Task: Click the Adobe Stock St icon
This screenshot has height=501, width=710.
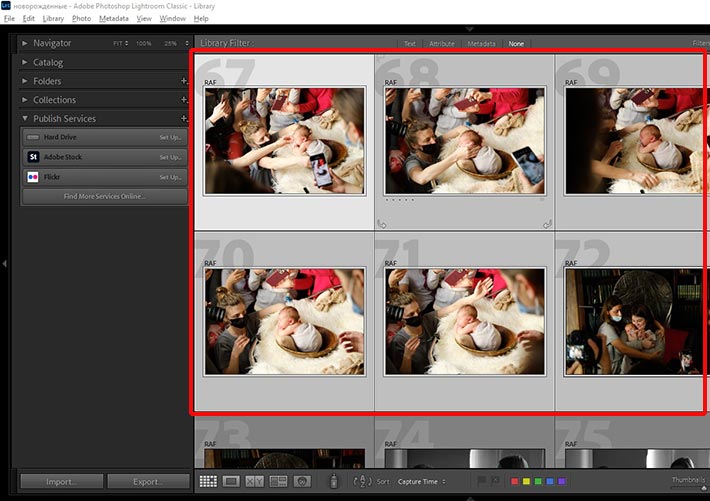Action: [33, 157]
